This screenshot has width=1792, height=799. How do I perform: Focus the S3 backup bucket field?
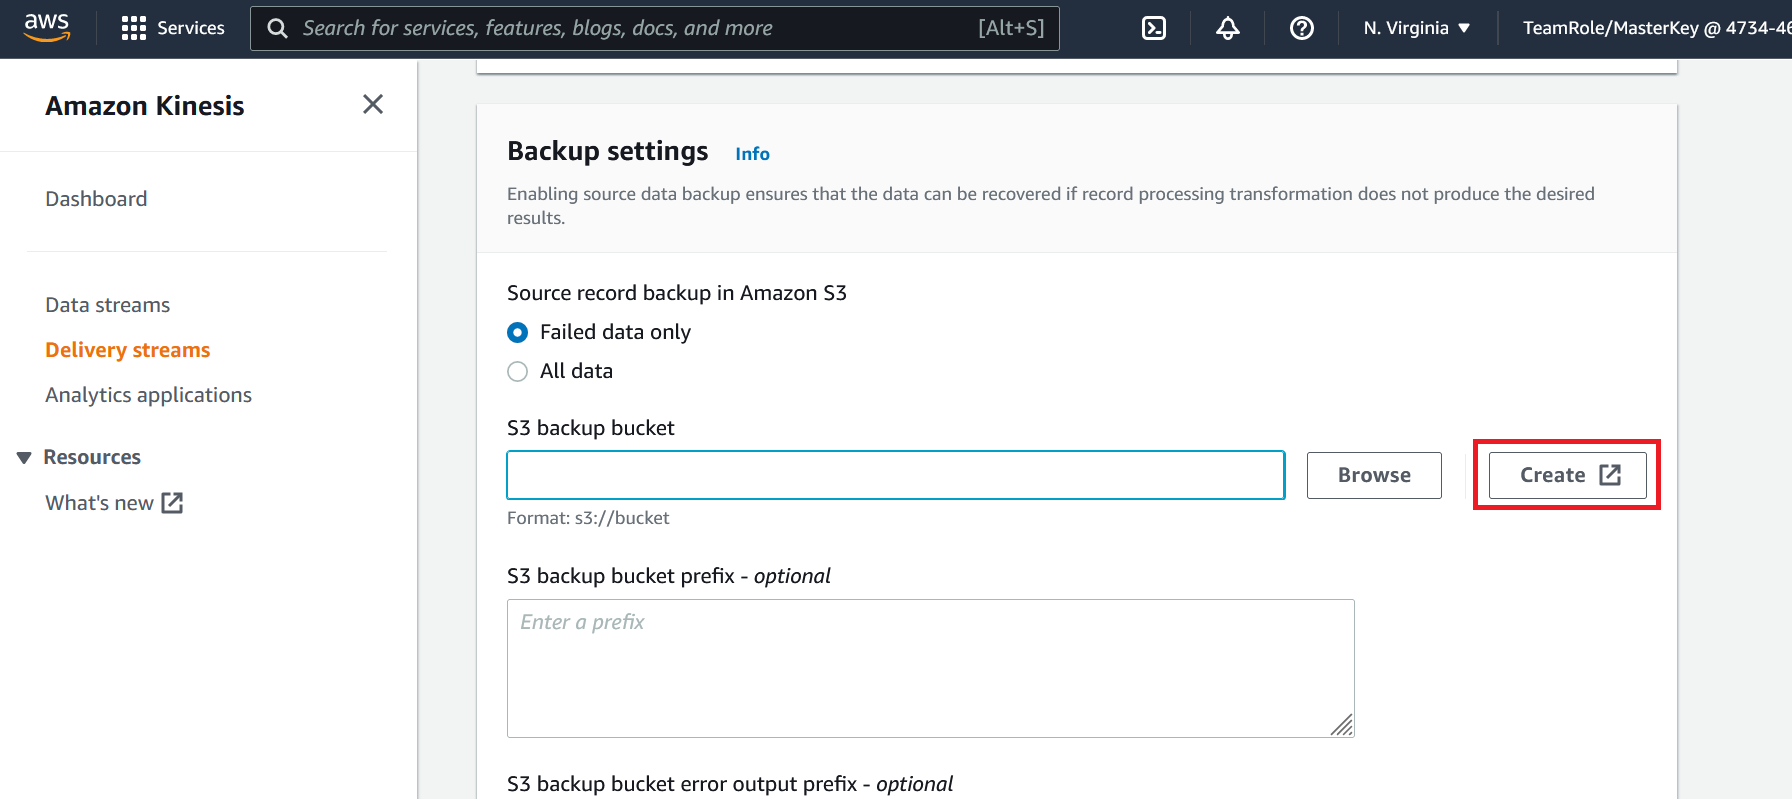[896, 475]
